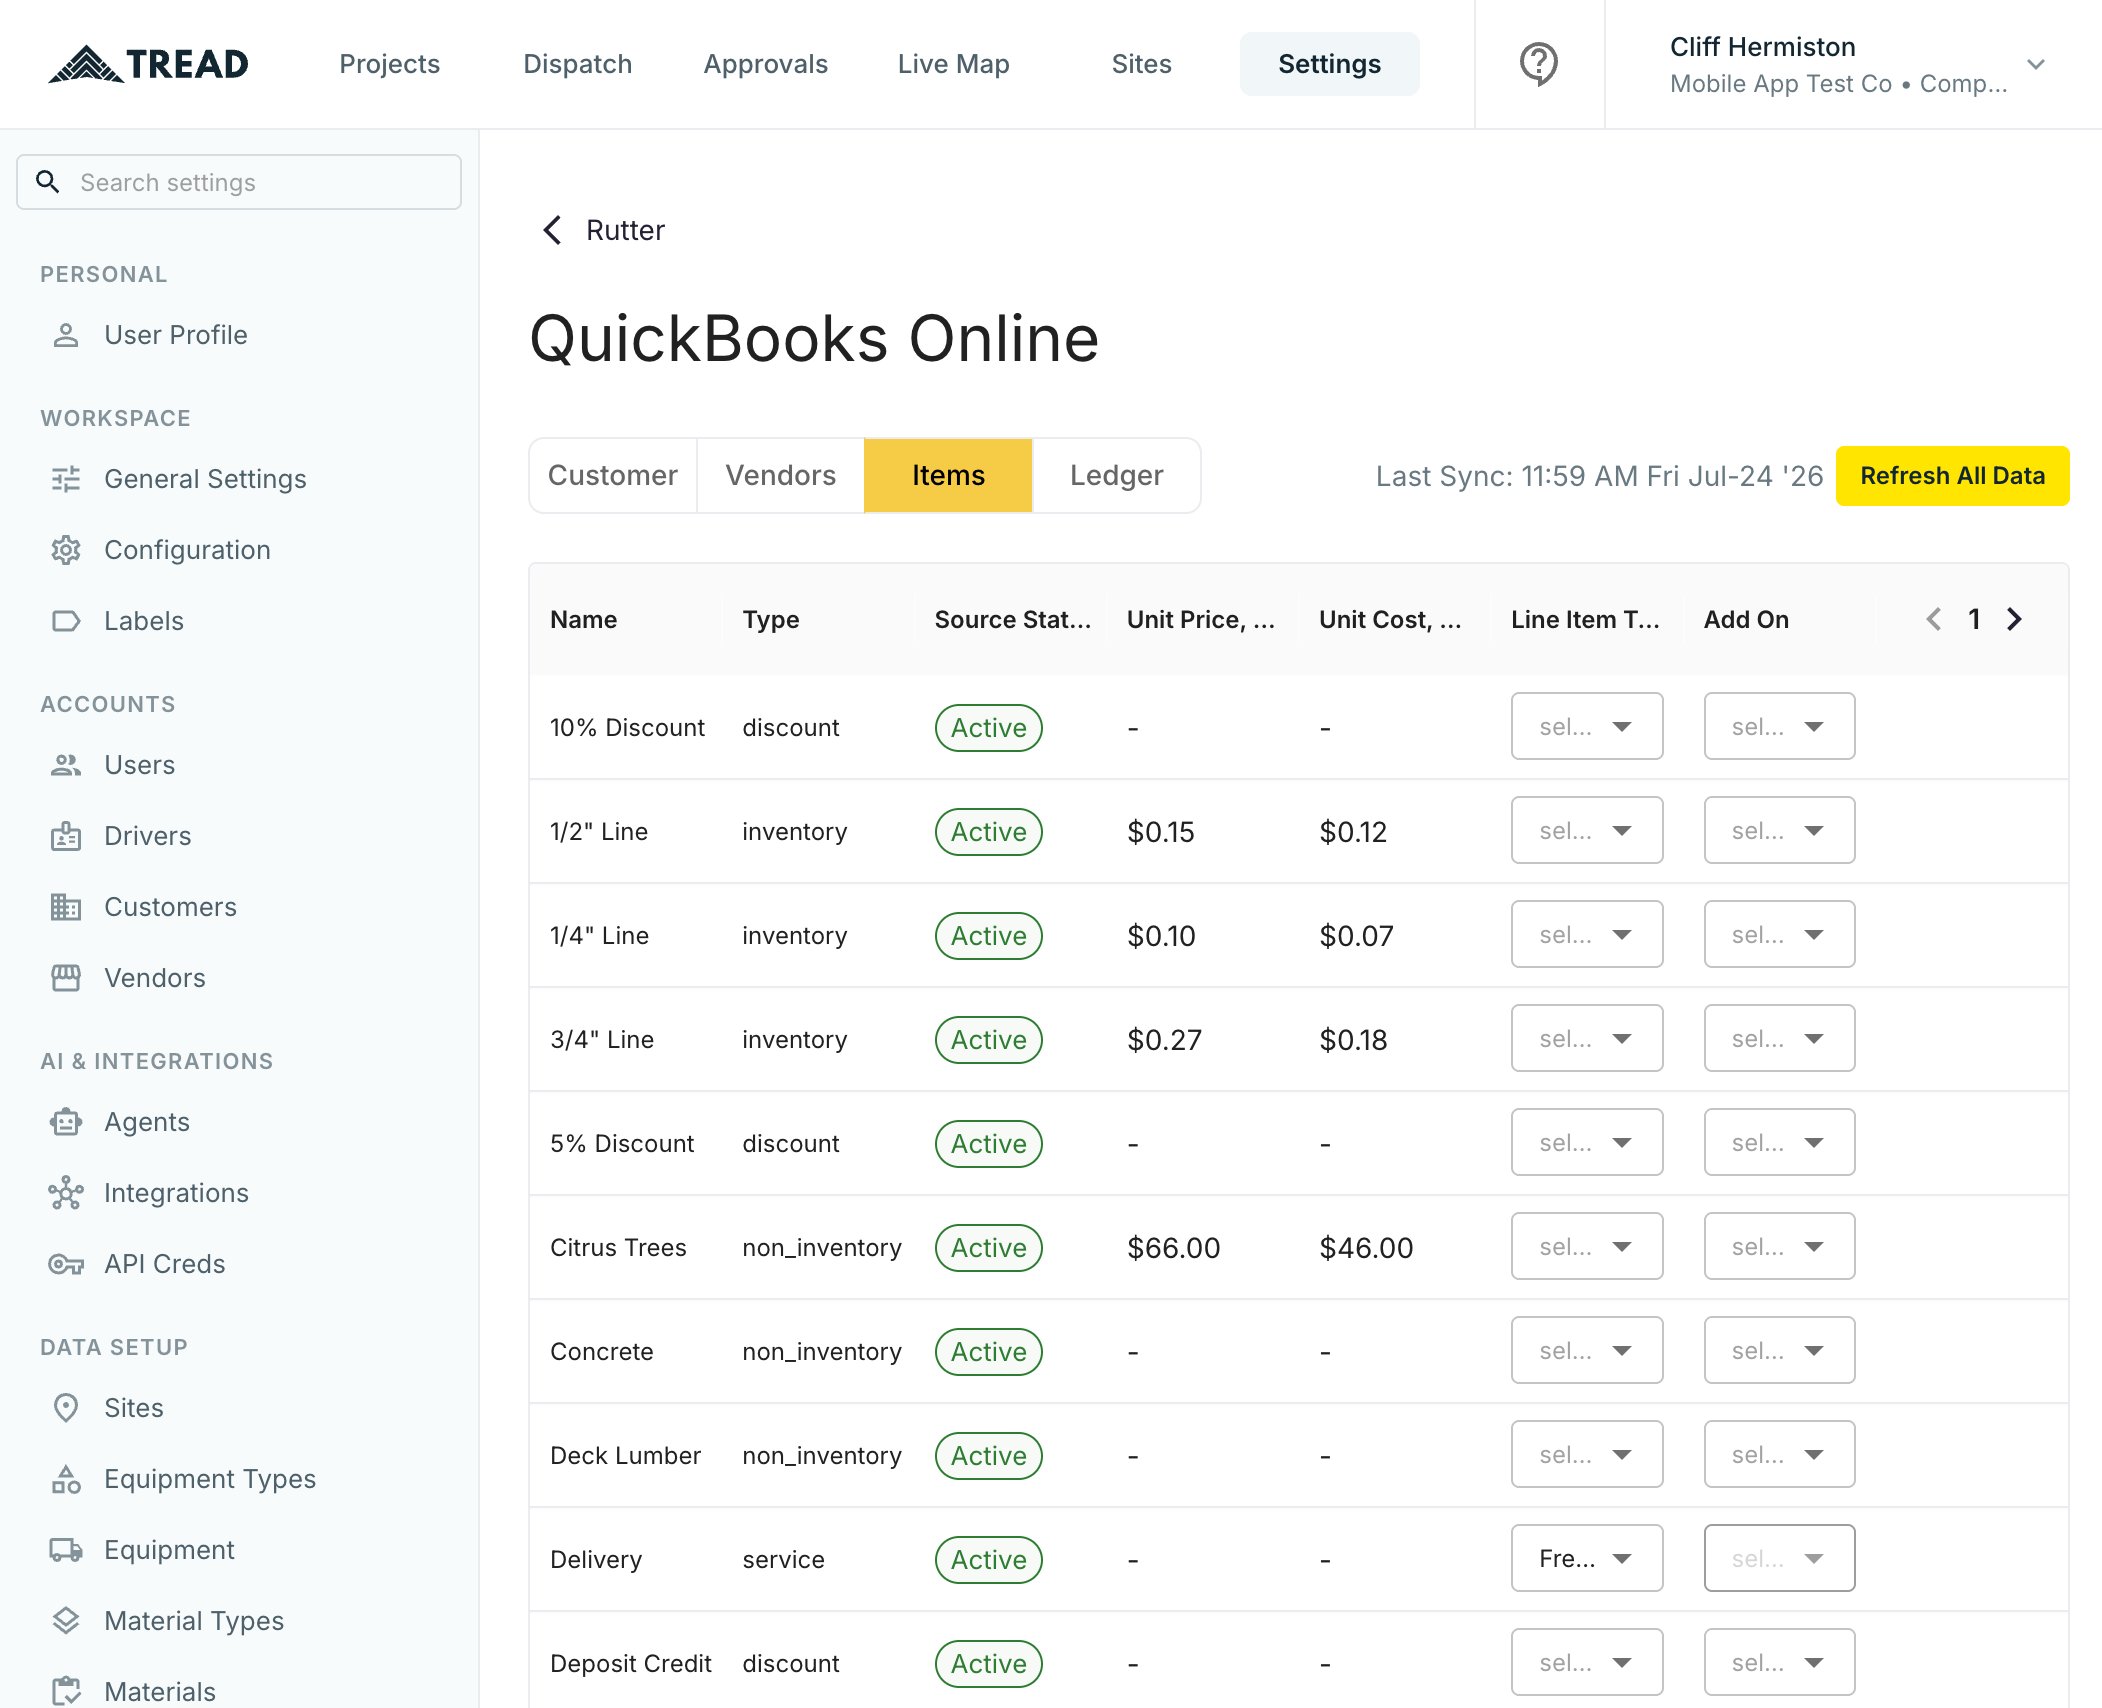Click the Last Sync timestamp text
The width and height of the screenshot is (2102, 1708).
pos(1599,476)
